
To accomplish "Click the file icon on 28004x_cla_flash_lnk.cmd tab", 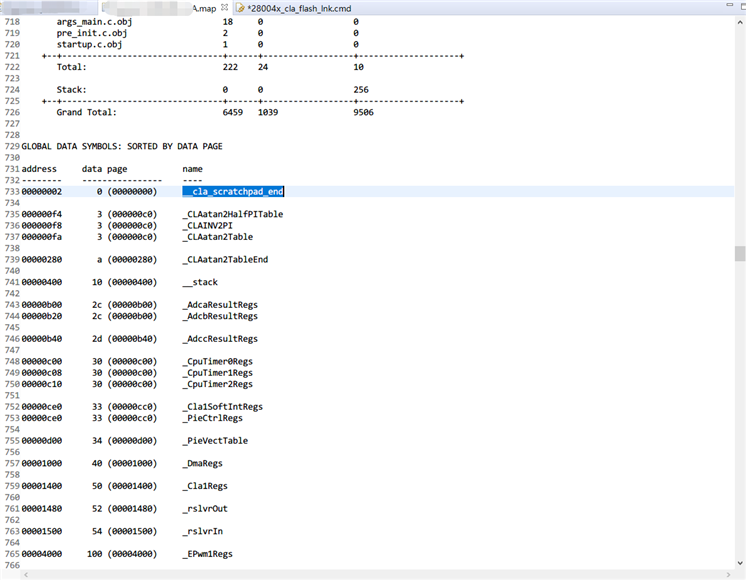I will 240,8.
